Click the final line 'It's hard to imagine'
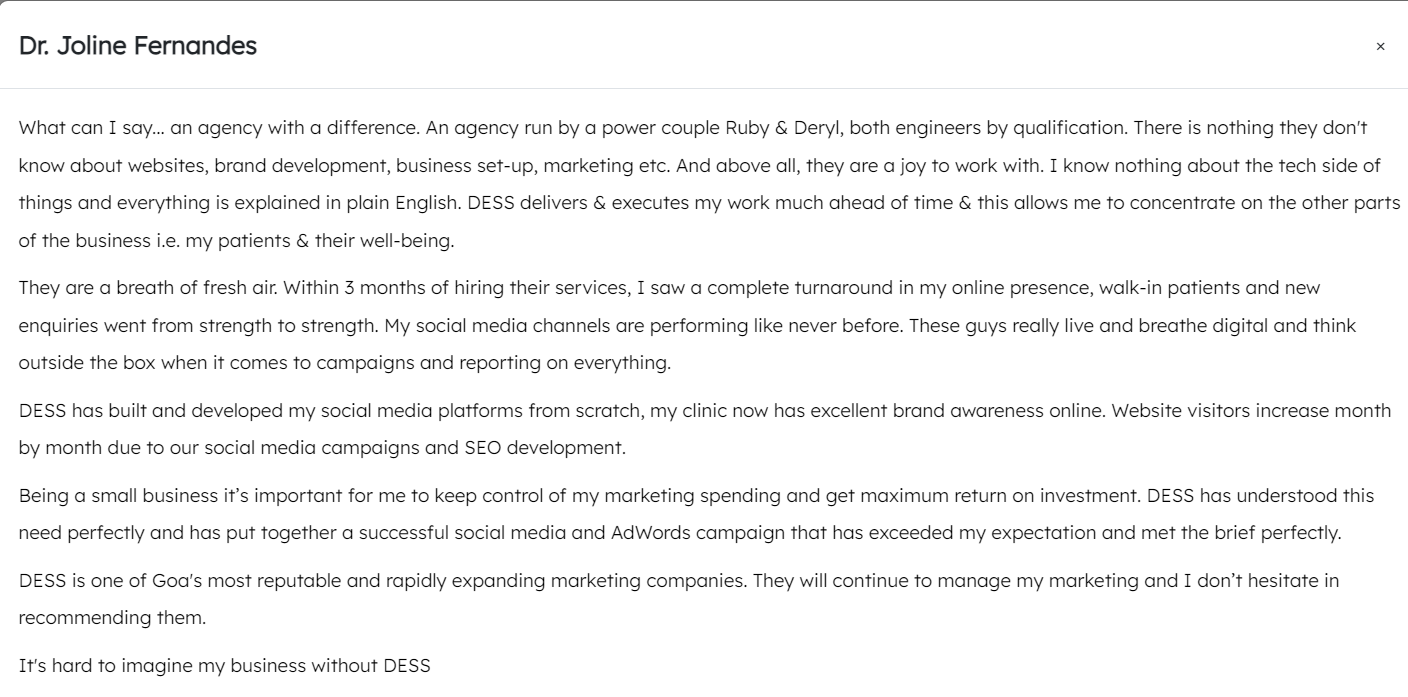The width and height of the screenshot is (1408, 697). tap(225, 665)
